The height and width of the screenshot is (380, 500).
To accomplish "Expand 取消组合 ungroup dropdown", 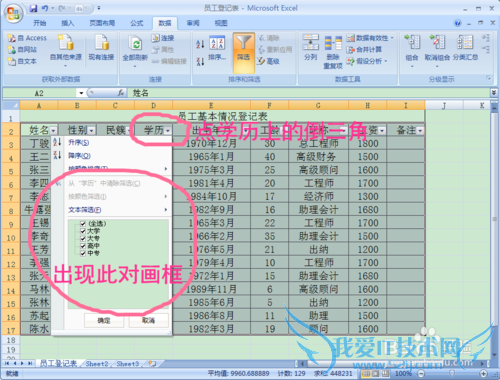I will tap(437, 66).
